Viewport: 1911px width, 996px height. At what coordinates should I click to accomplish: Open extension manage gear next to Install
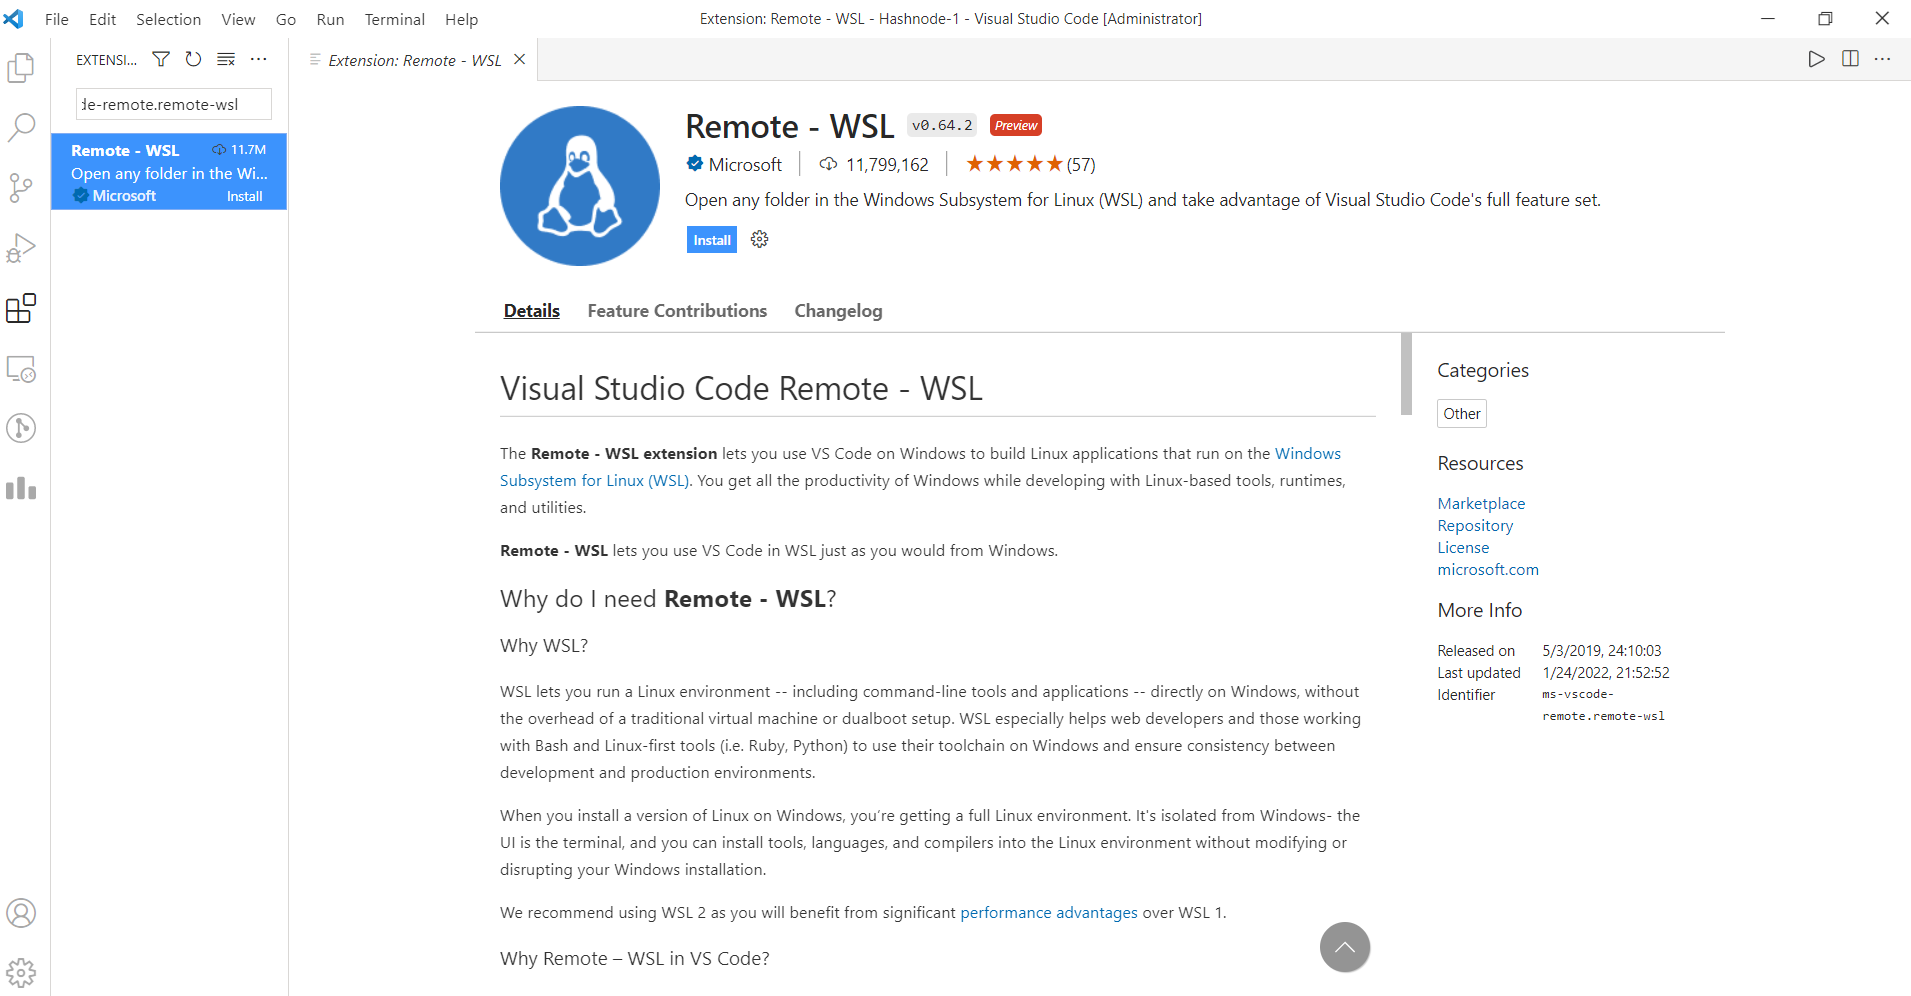point(760,239)
